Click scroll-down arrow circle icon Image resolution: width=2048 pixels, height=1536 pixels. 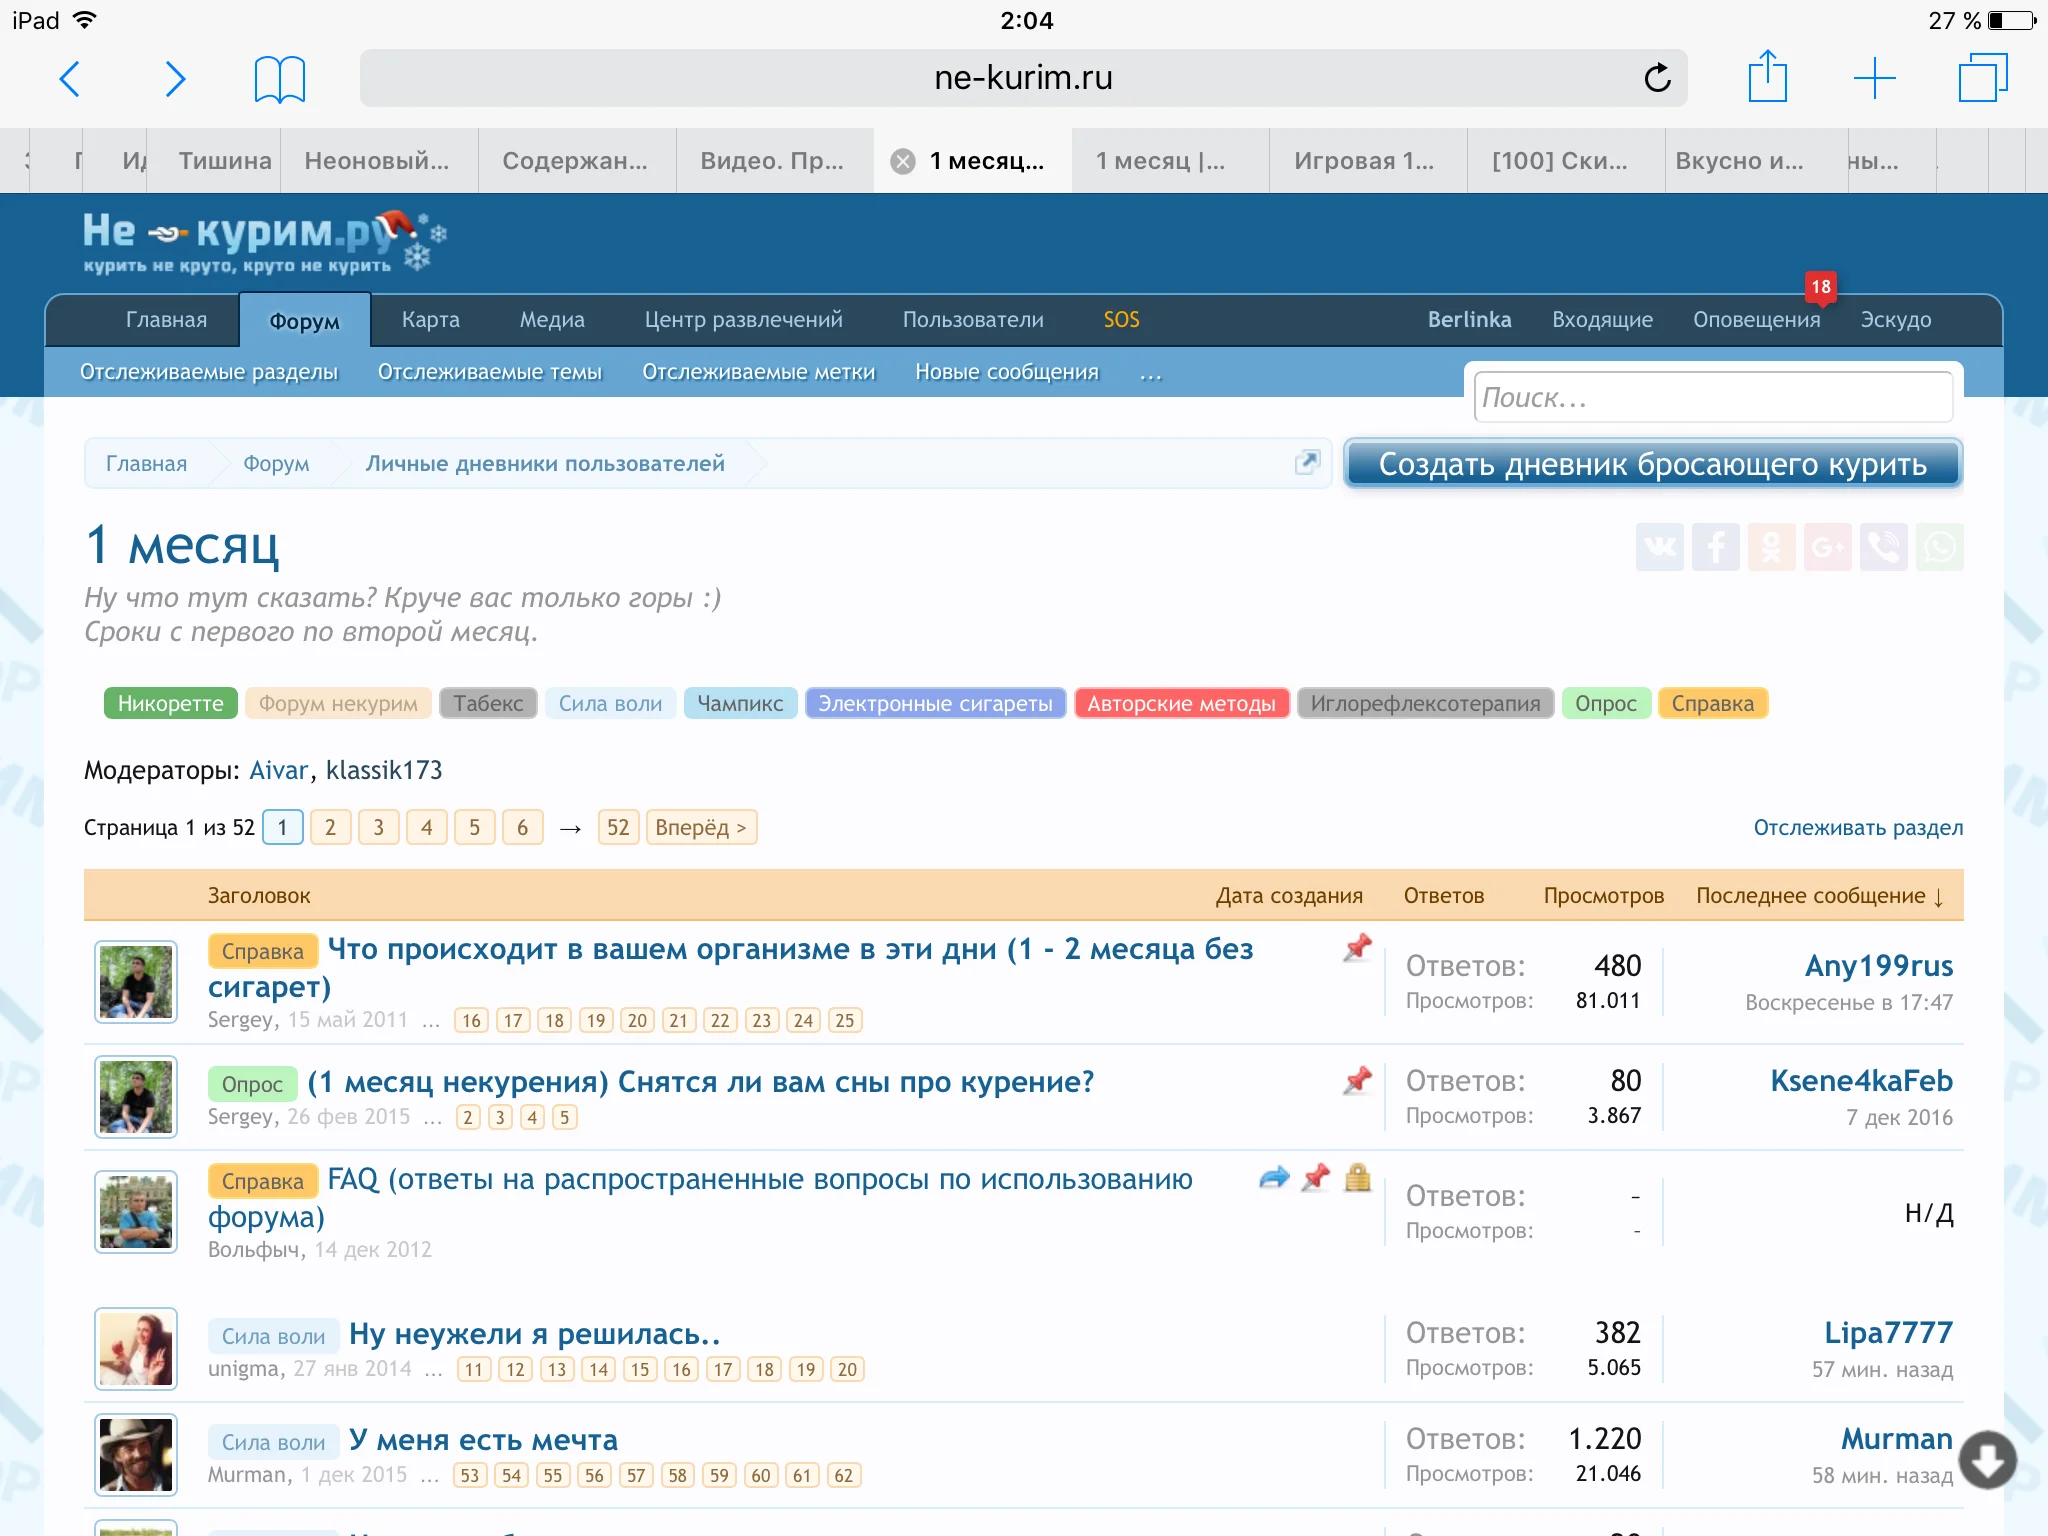tap(1987, 1460)
